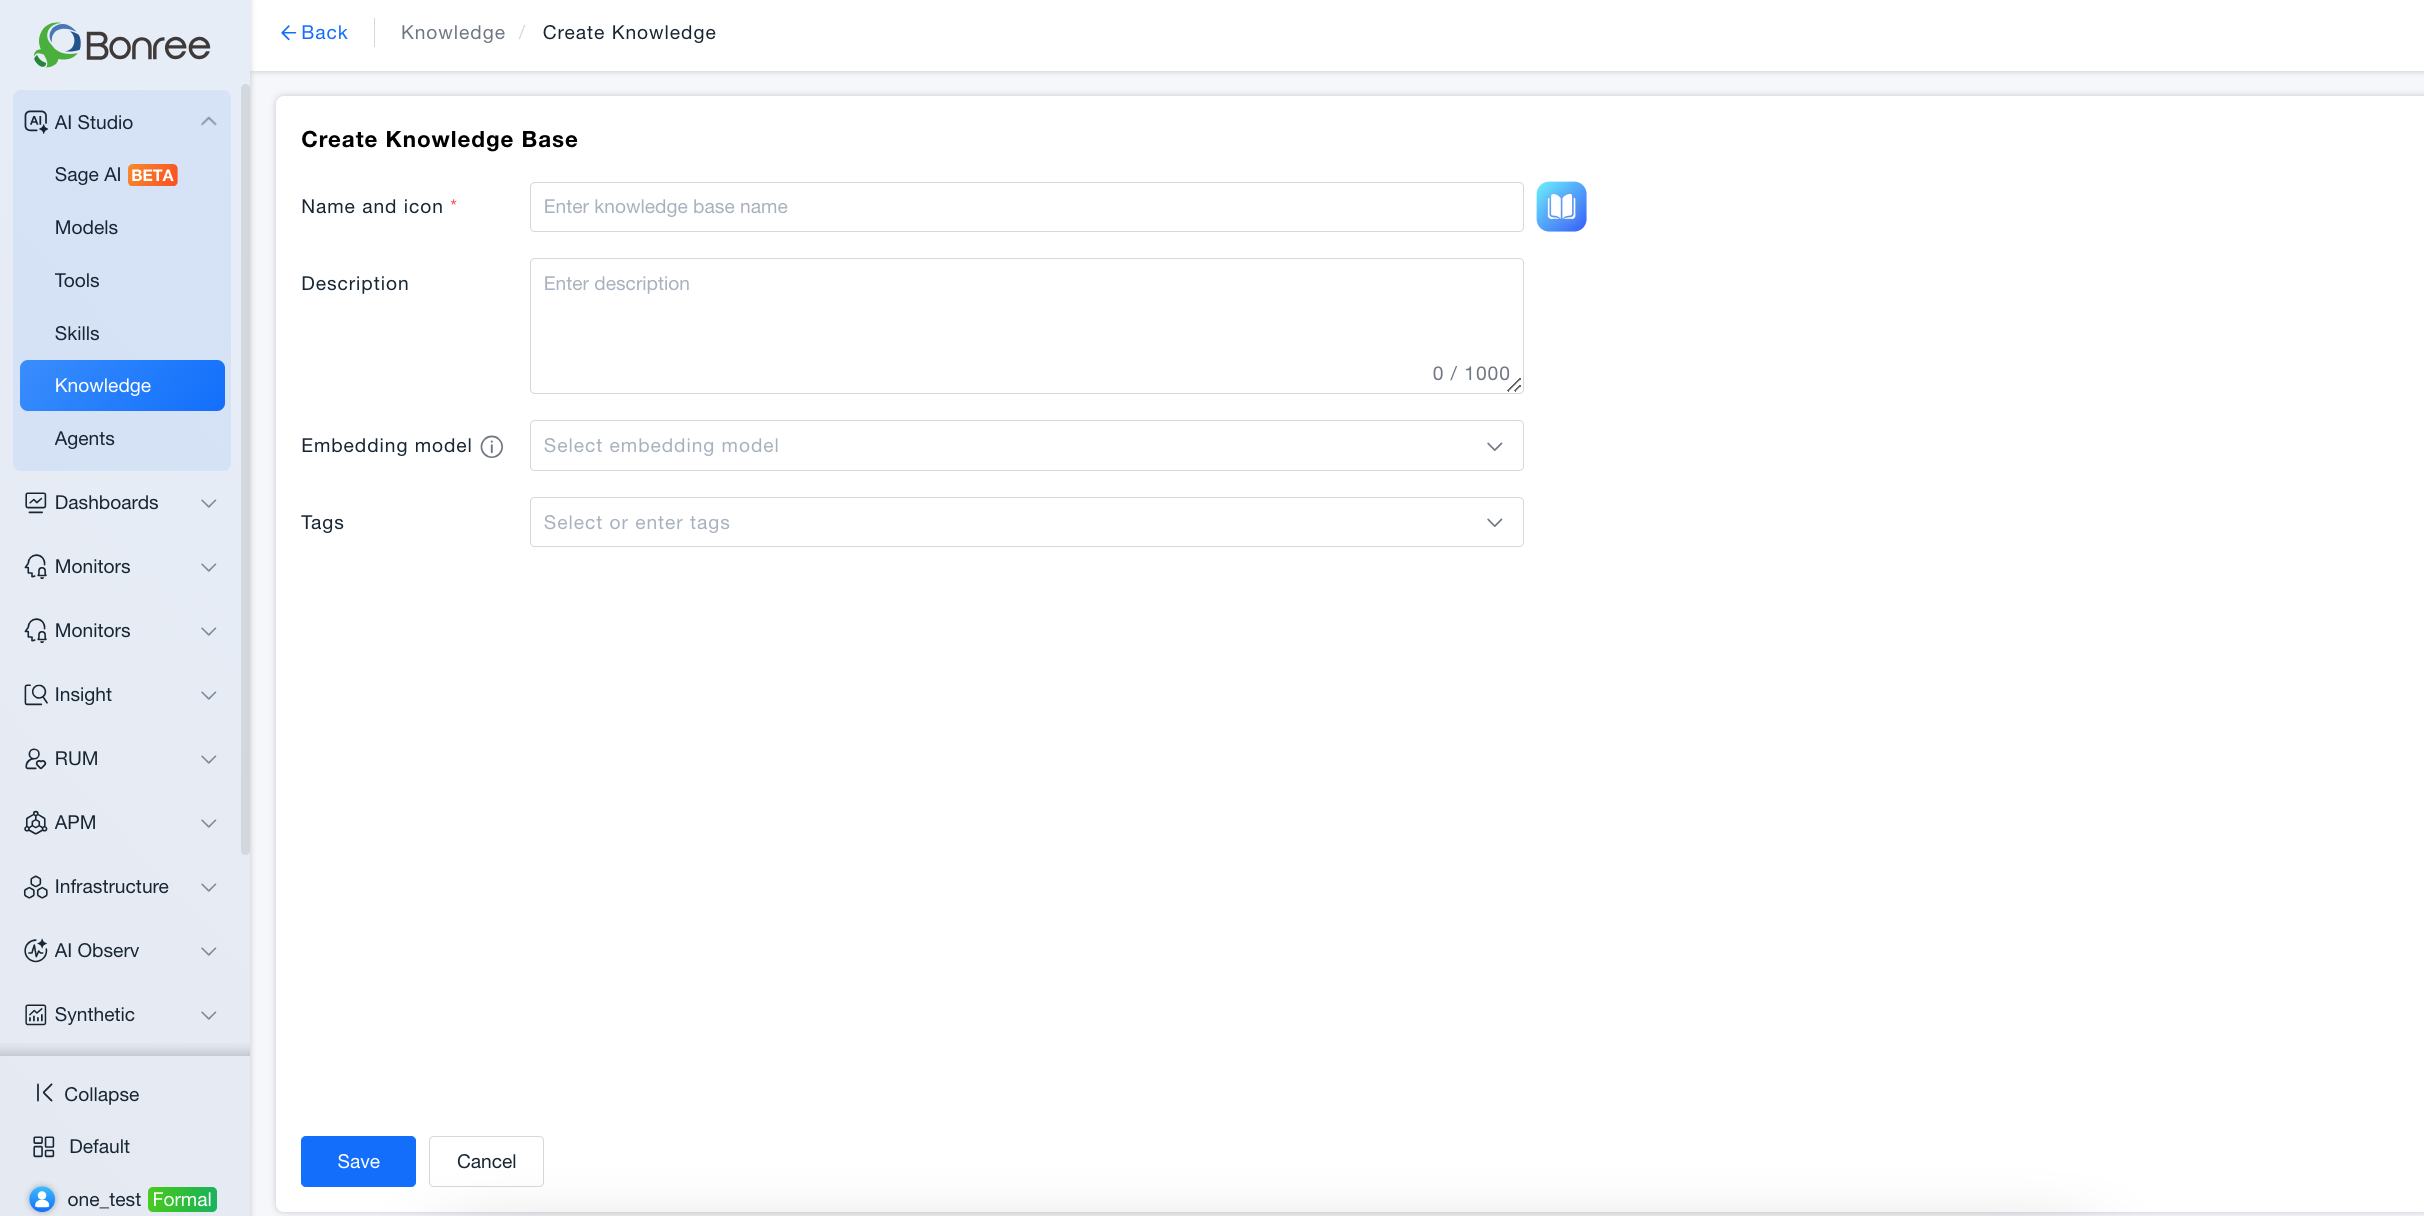Expand the APM menu section
This screenshot has width=2424, height=1216.
(x=122, y=822)
